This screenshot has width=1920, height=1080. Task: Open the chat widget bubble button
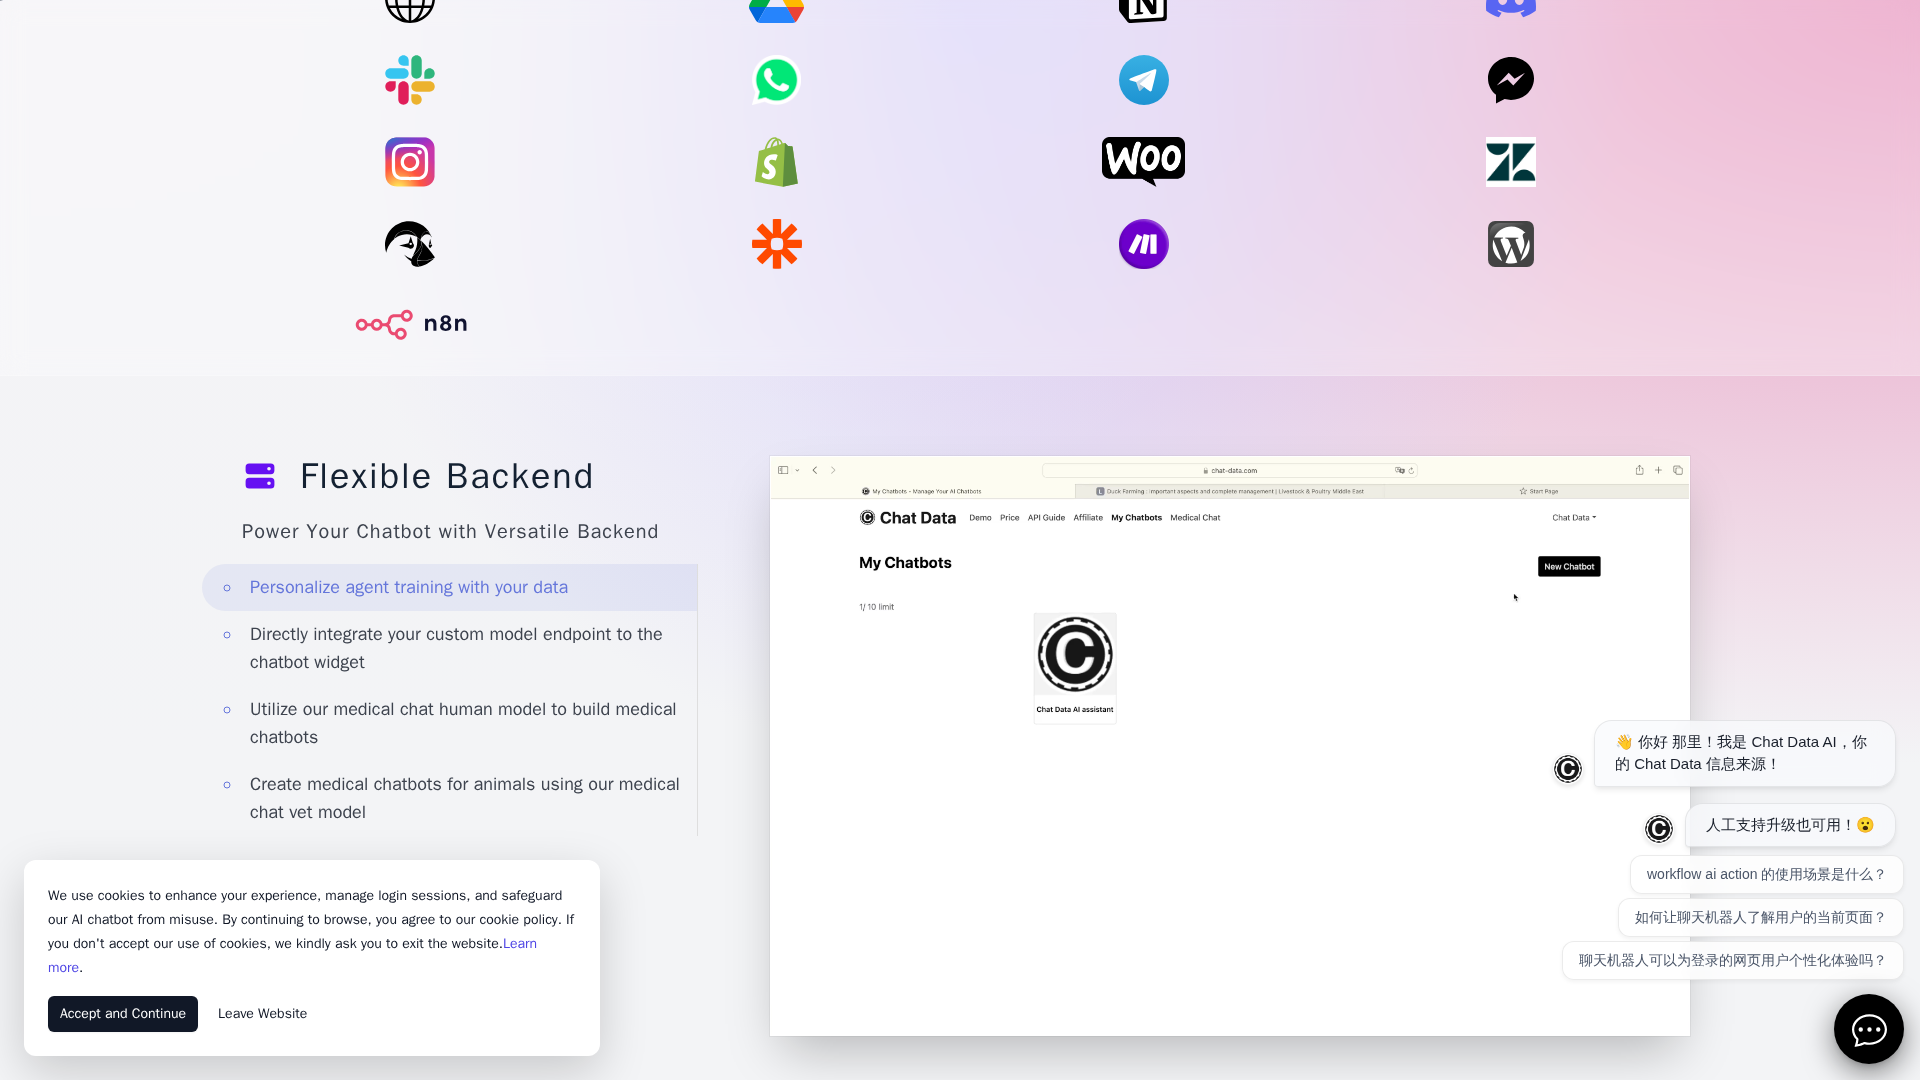1868,1028
